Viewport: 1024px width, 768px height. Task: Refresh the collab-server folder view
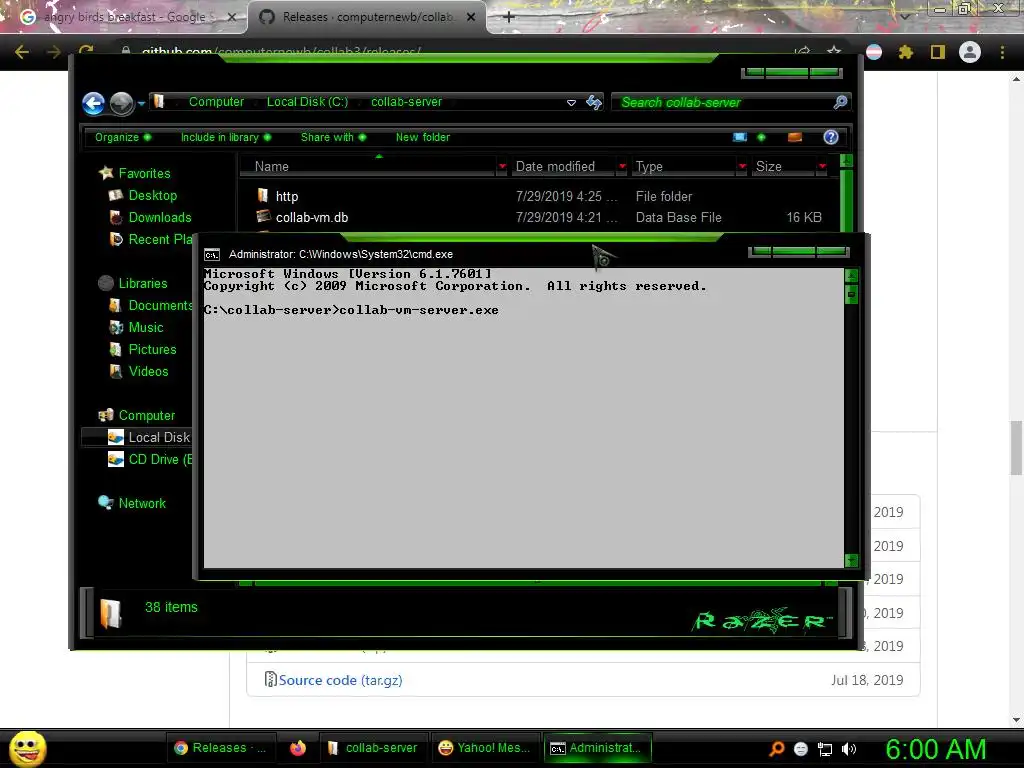coord(594,102)
